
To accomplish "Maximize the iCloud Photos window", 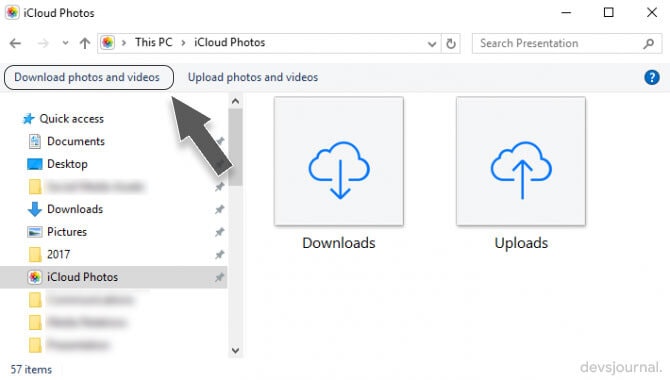I will tap(608, 12).
